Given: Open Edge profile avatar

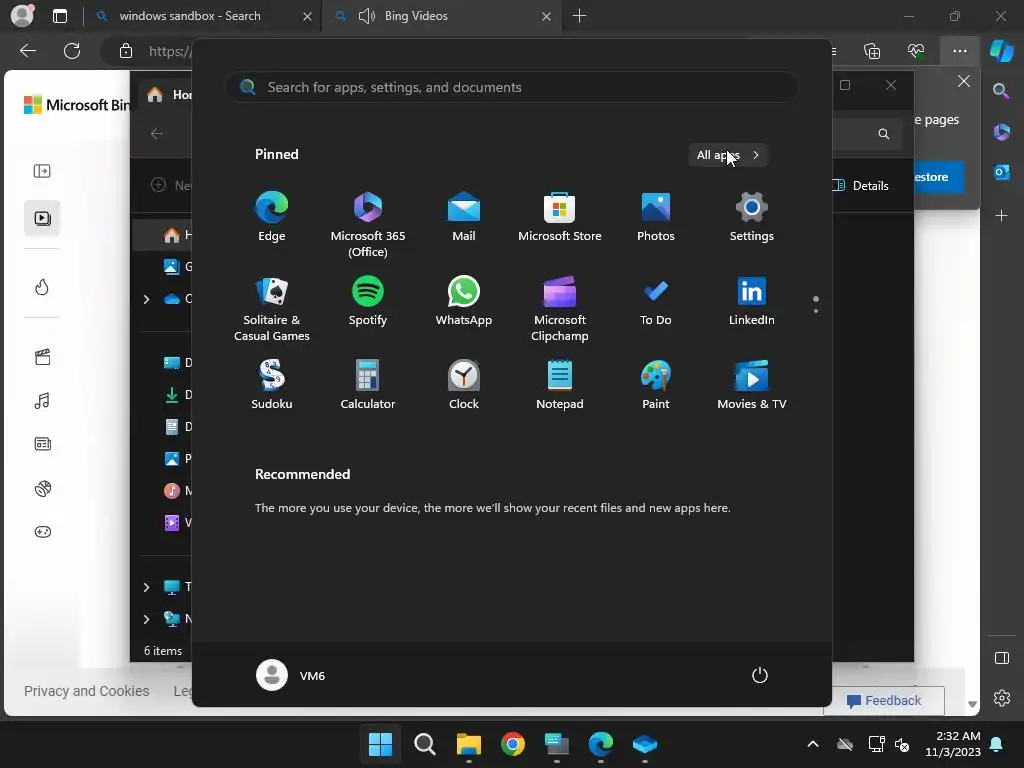Looking at the screenshot, I should (22, 16).
